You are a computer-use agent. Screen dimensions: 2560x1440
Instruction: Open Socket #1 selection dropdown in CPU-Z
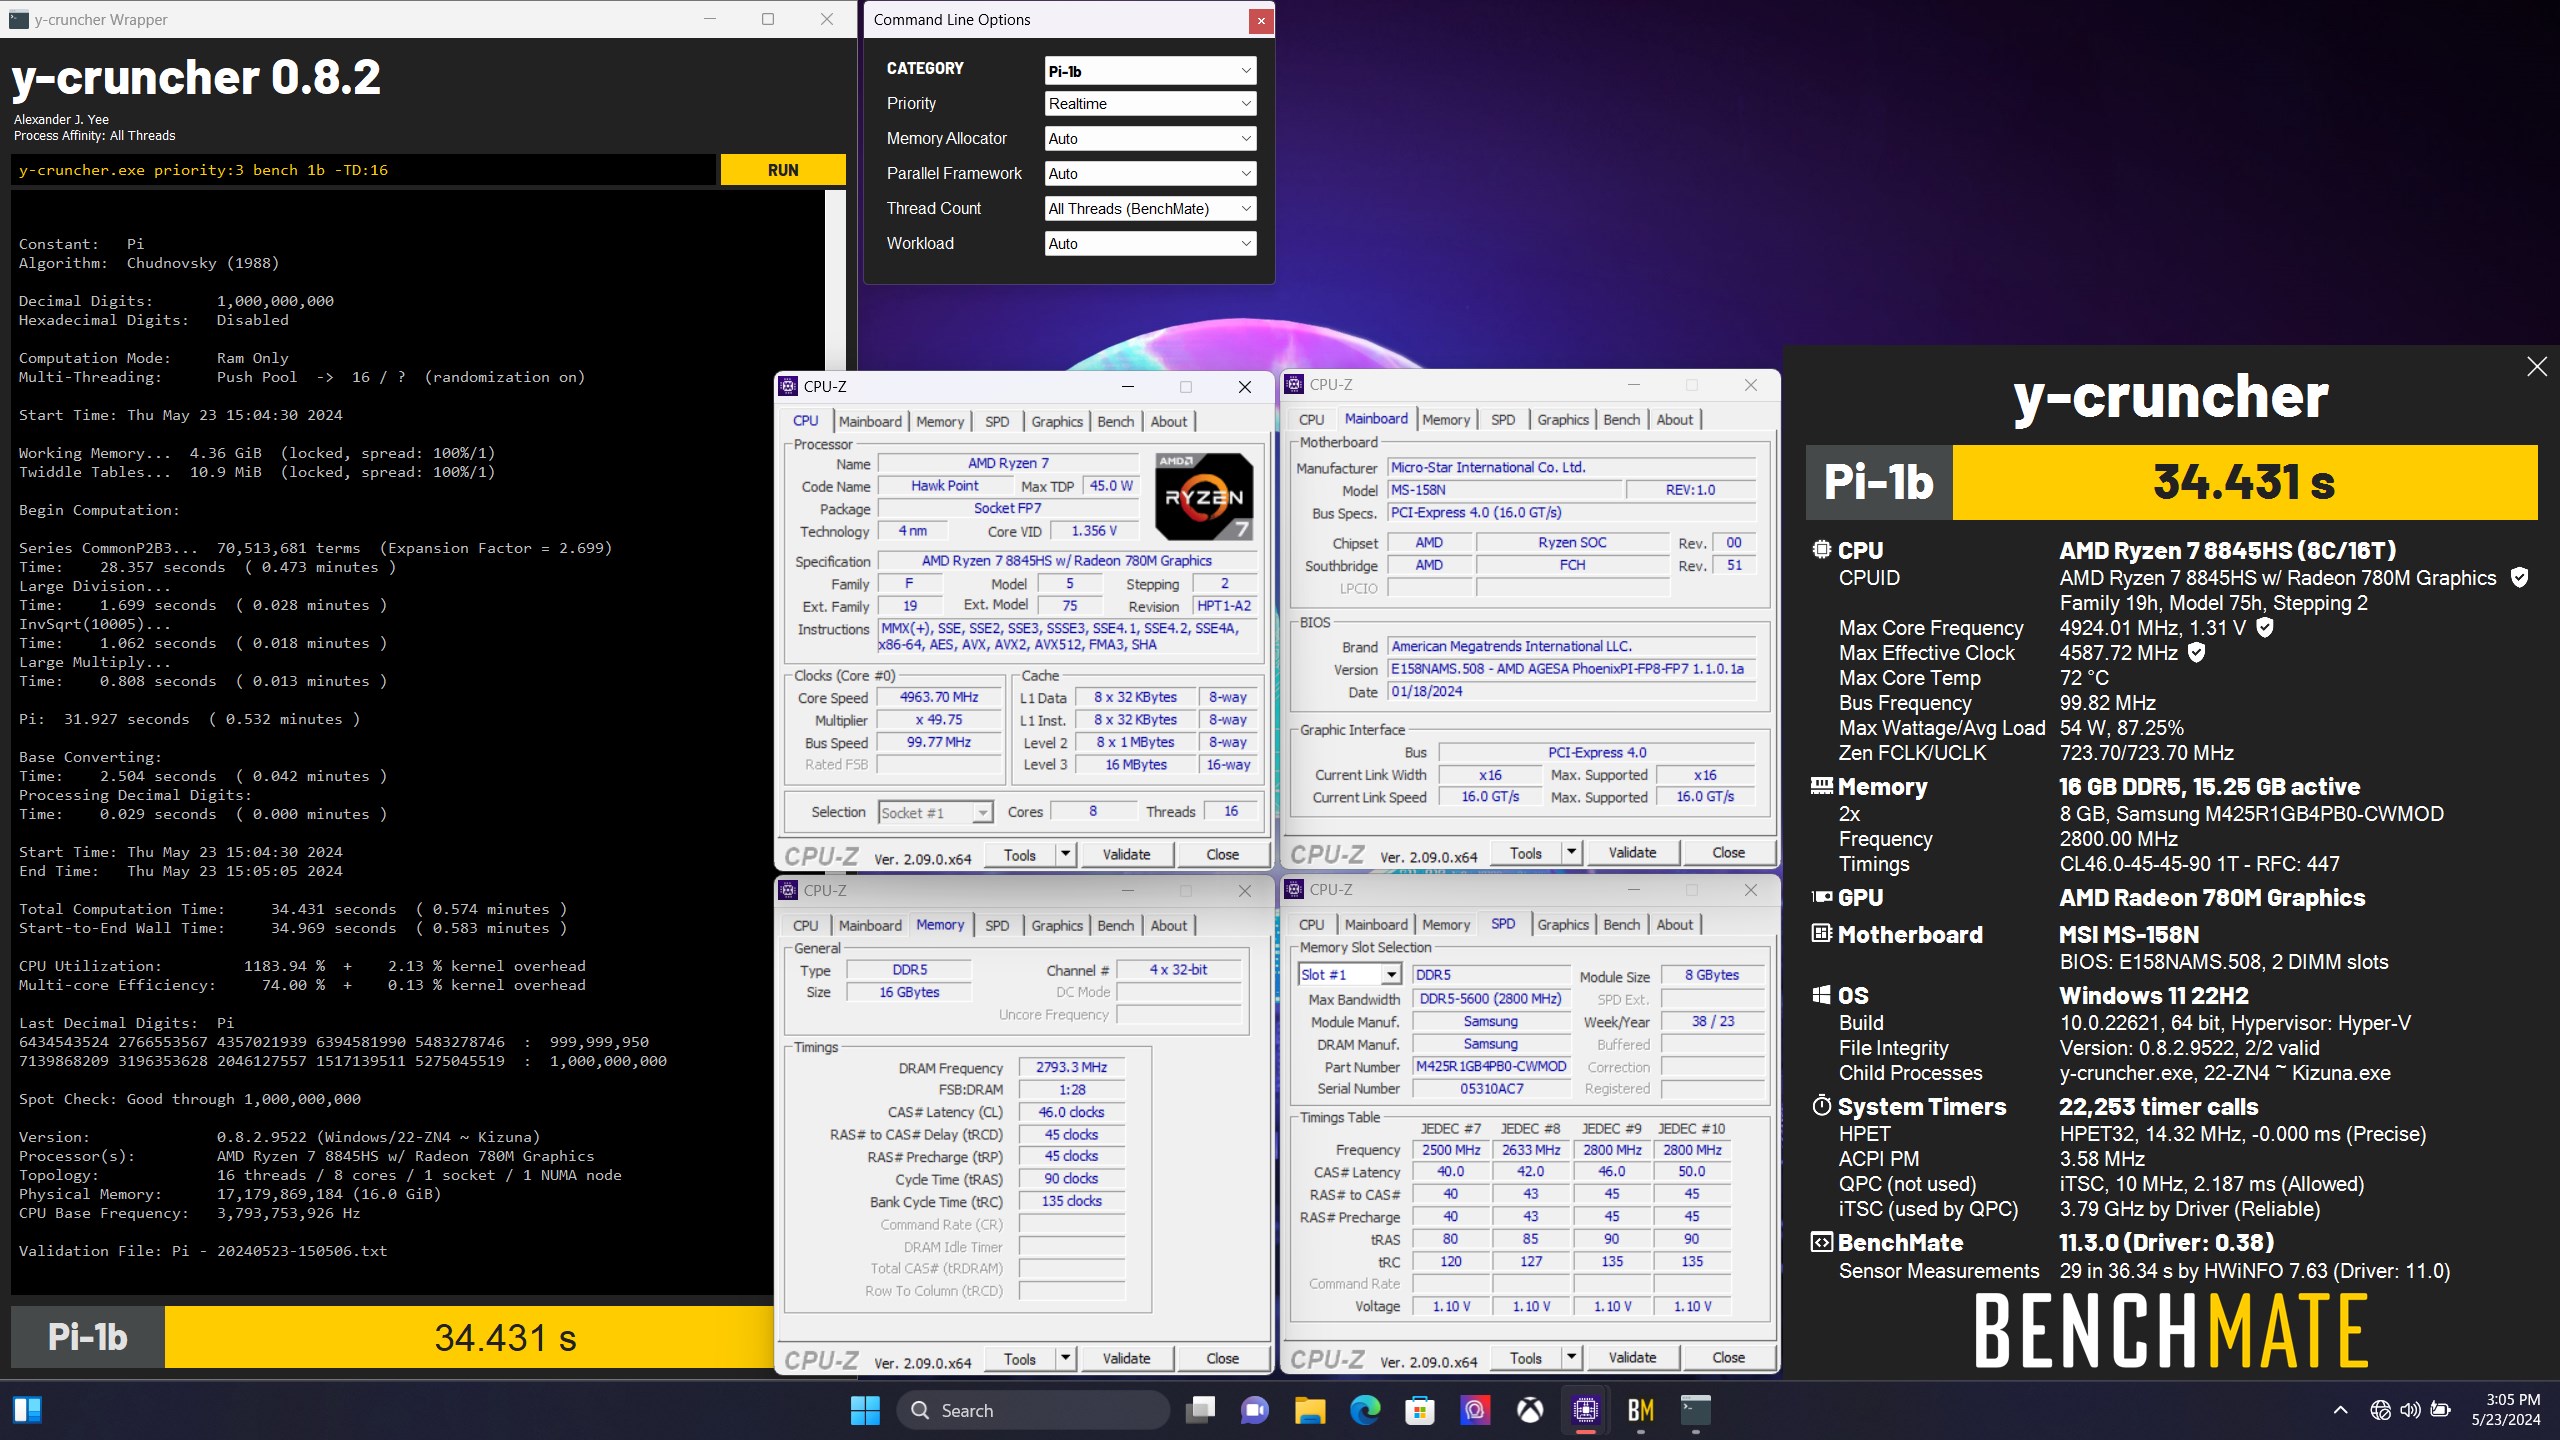(x=936, y=813)
